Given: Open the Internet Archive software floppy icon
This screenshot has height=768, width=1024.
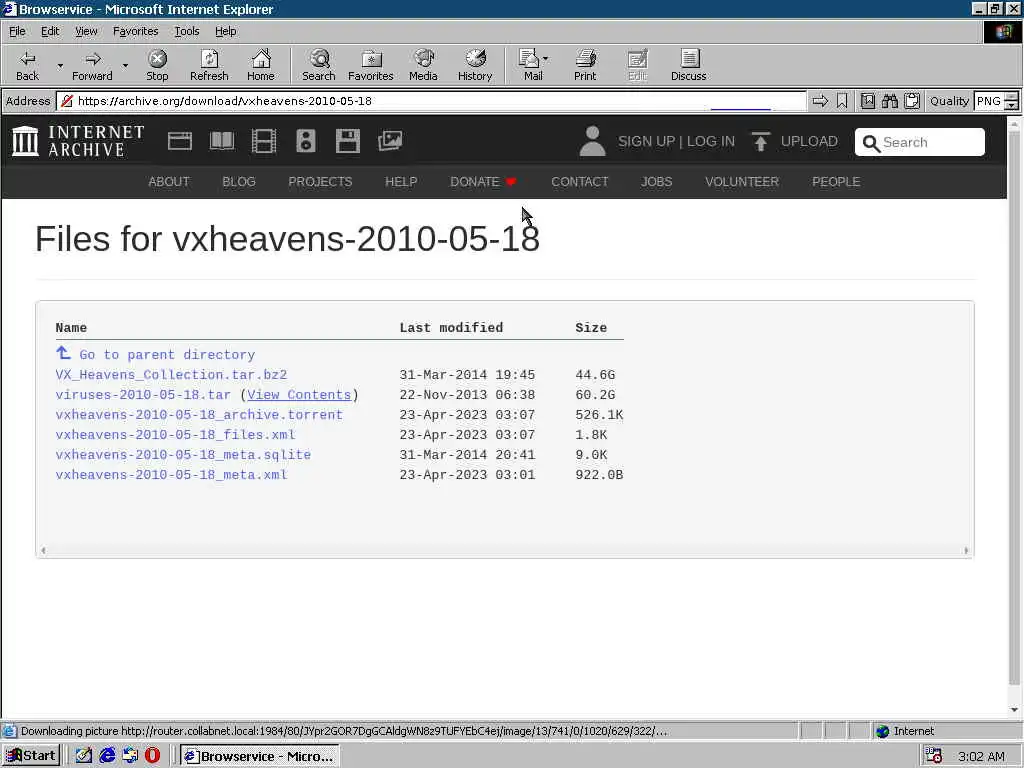Looking at the screenshot, I should click(x=347, y=141).
